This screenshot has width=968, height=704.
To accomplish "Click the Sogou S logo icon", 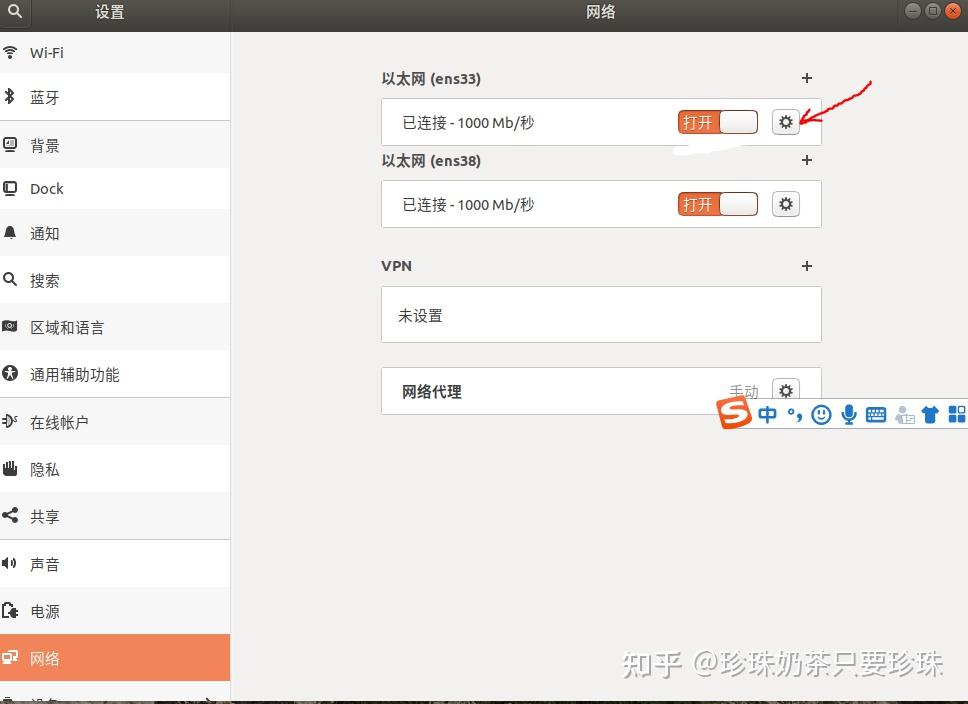I will [733, 413].
